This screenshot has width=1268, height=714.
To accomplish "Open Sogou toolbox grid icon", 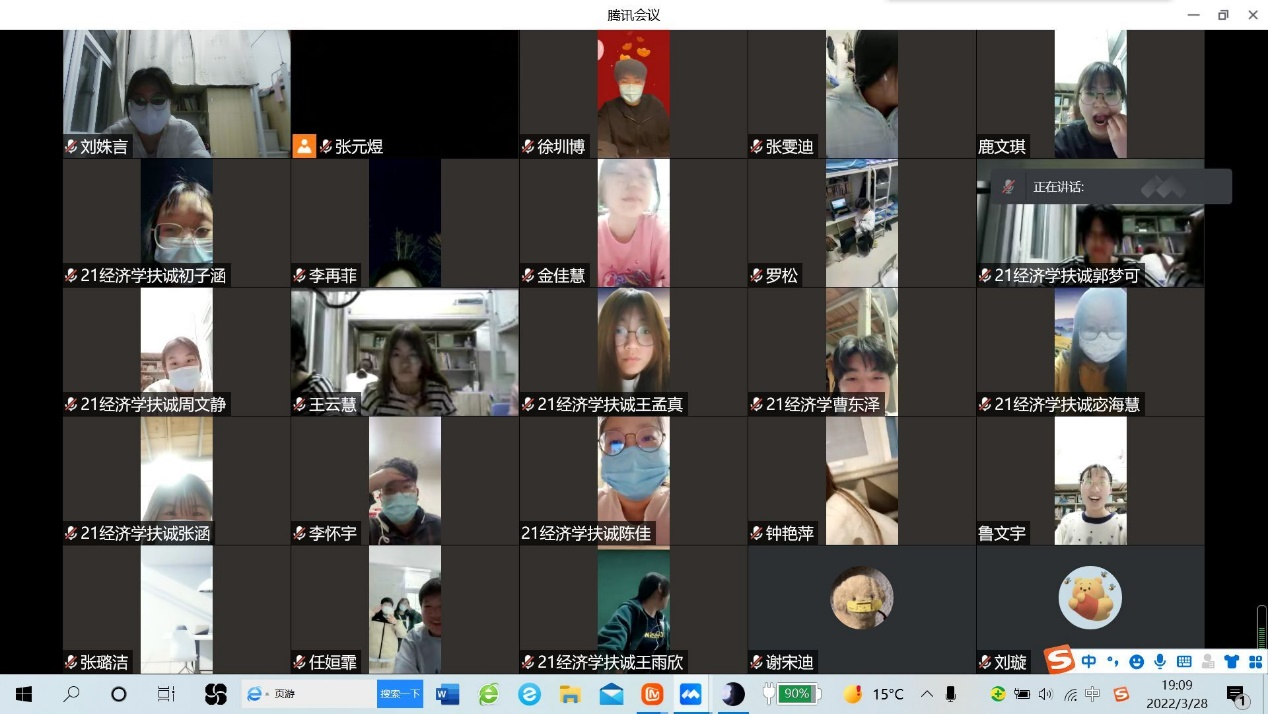I will [1254, 661].
